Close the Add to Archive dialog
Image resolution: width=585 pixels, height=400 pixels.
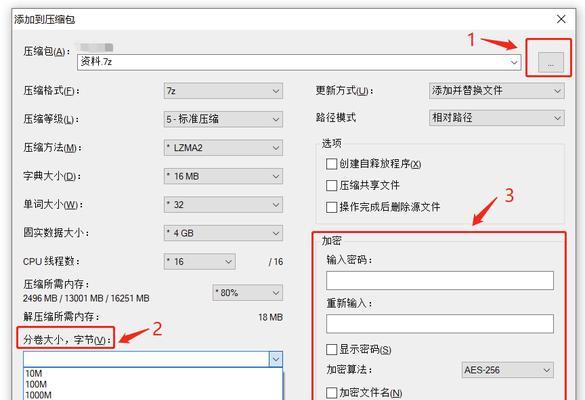coord(561,19)
